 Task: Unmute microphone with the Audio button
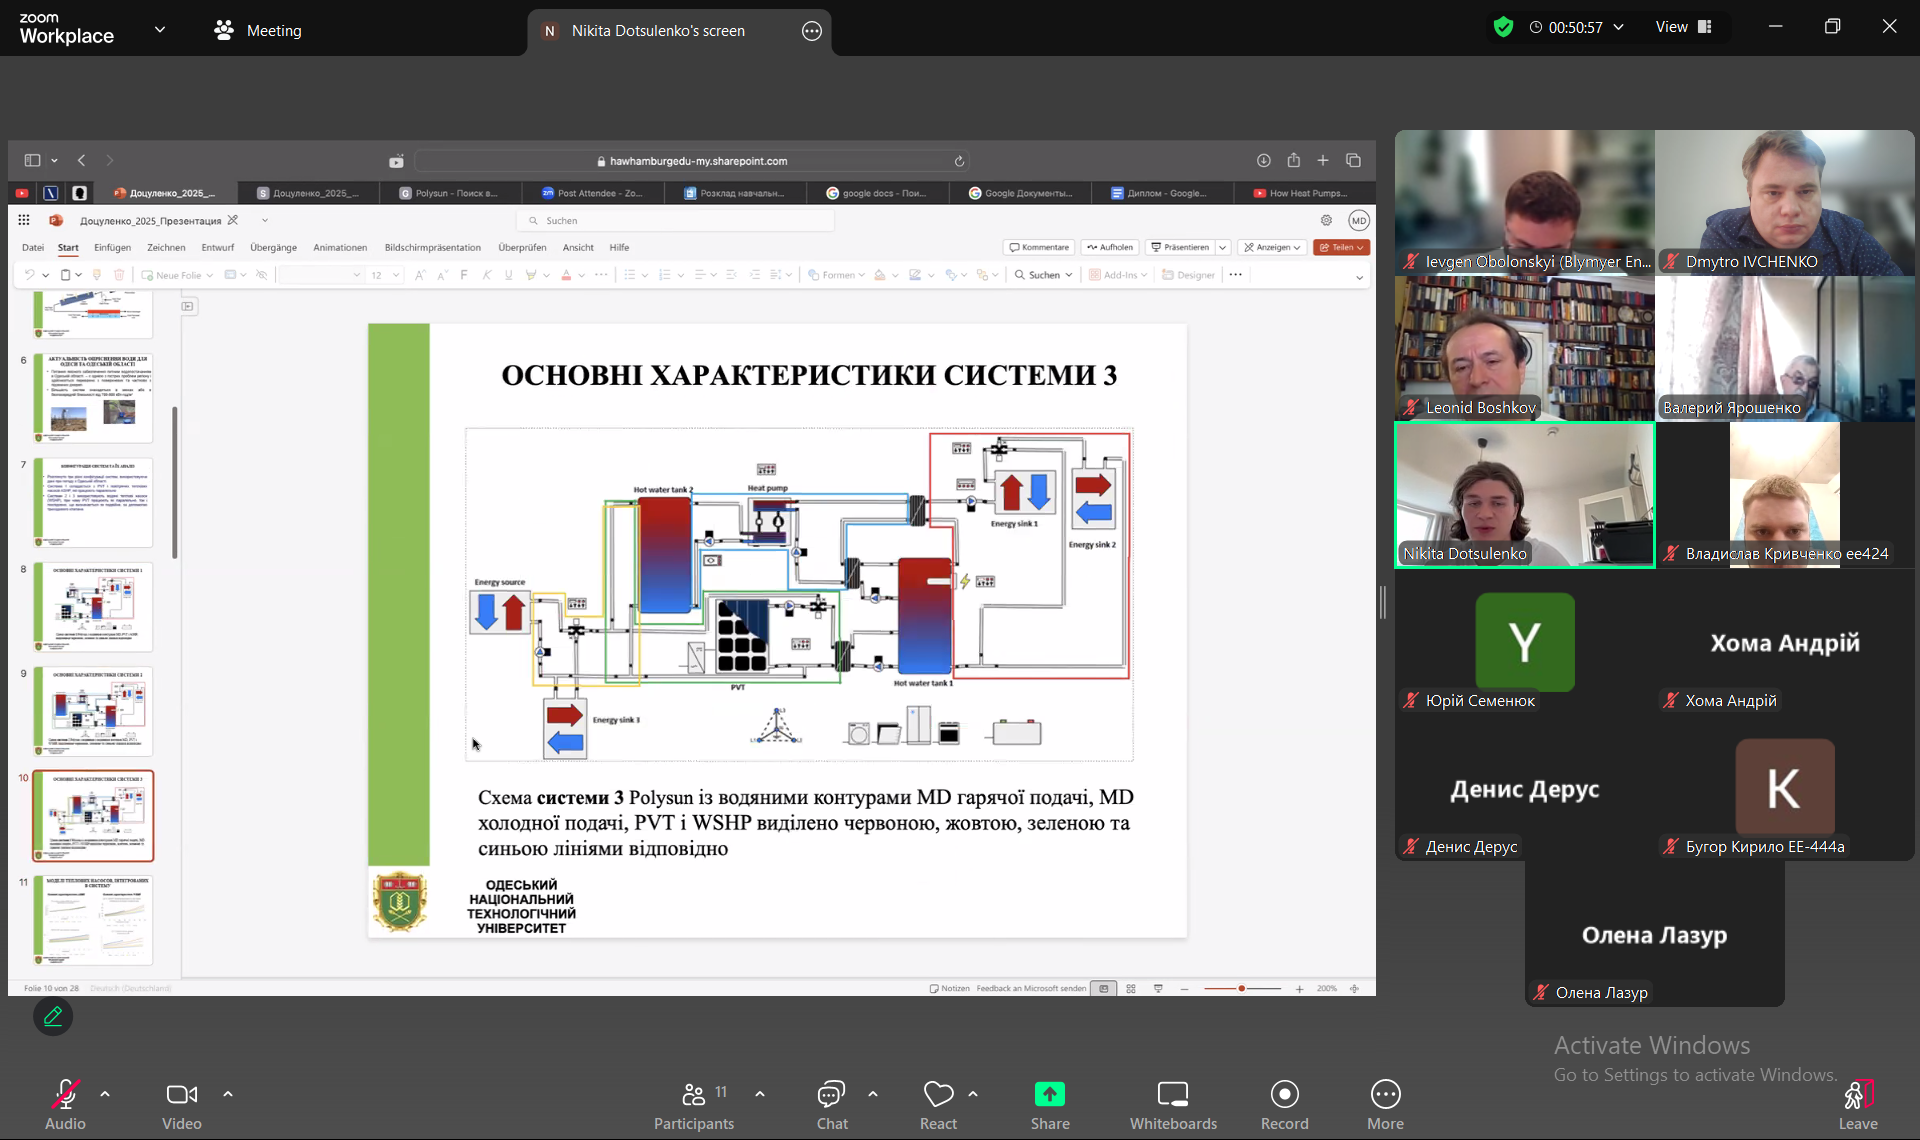(x=65, y=1104)
